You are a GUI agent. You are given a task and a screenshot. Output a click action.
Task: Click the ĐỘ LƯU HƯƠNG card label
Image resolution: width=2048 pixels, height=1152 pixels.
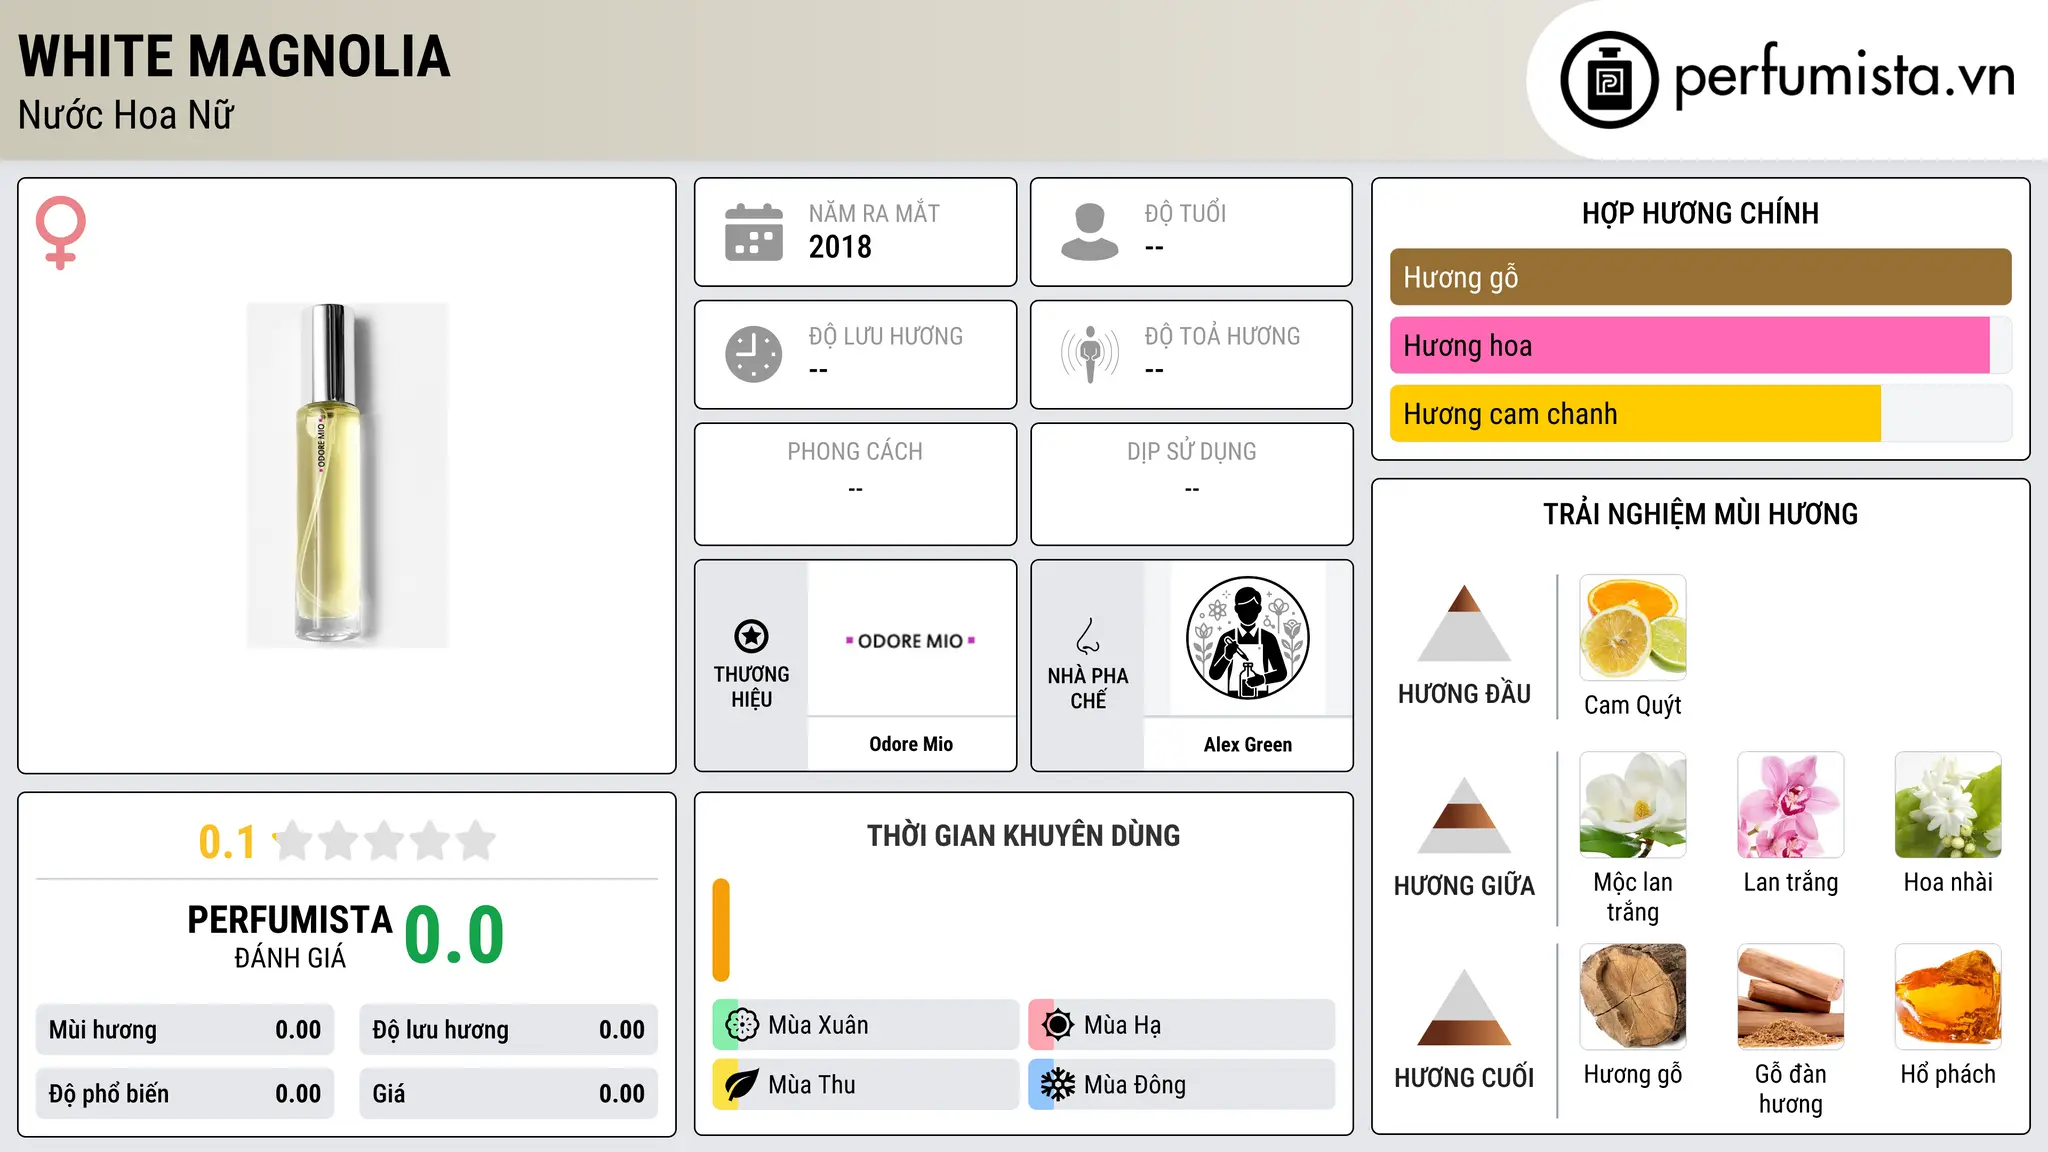(x=886, y=336)
